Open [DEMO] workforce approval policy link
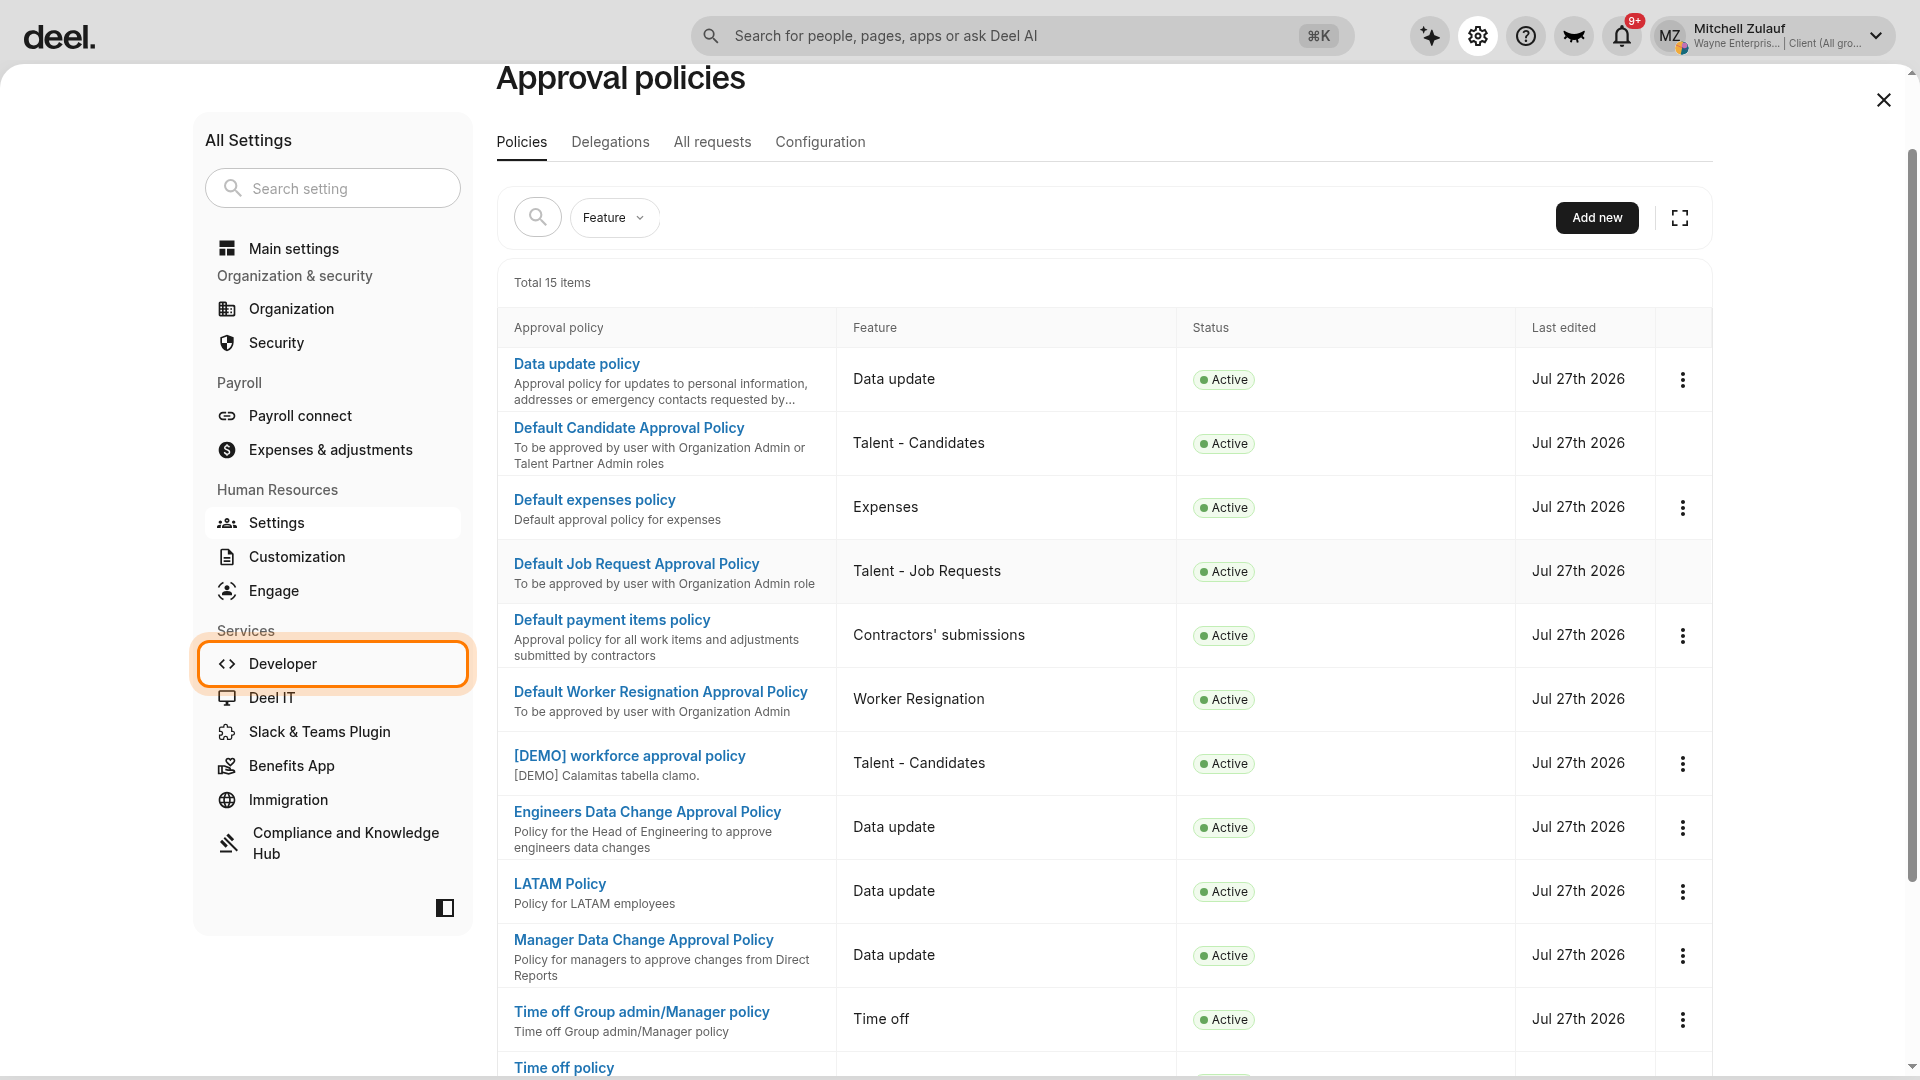The width and height of the screenshot is (1920, 1080). point(630,756)
